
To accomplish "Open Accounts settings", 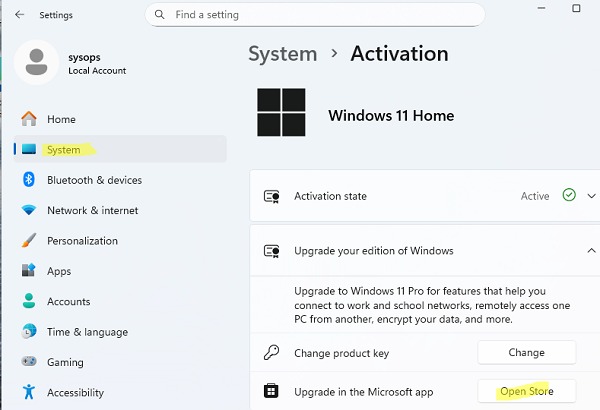I will pyautogui.click(x=120, y=301).
